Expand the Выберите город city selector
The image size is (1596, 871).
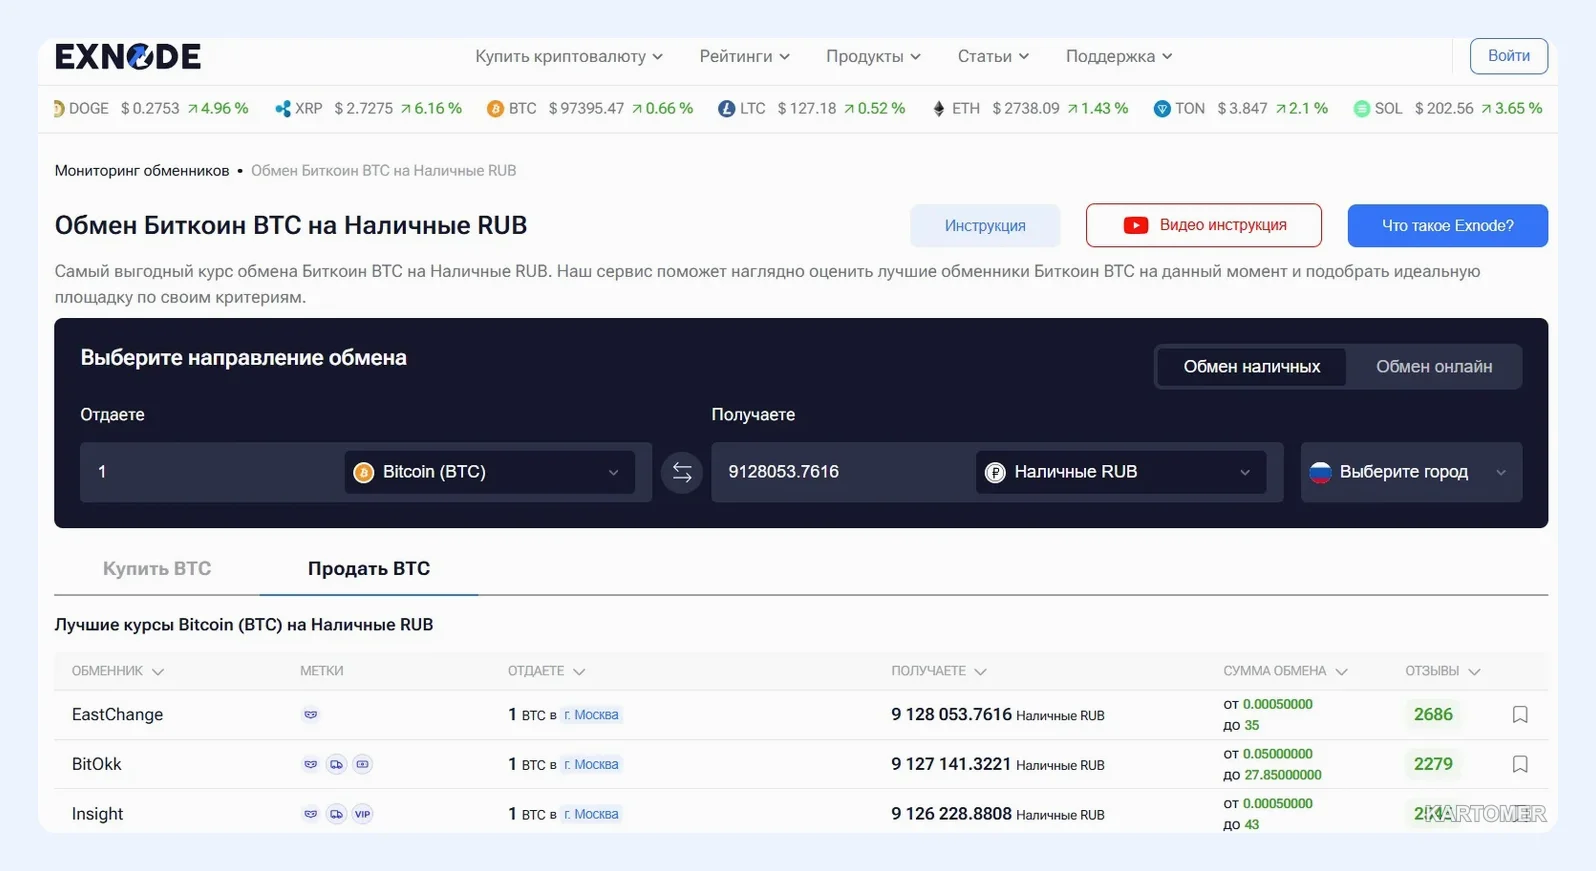(x=1411, y=472)
